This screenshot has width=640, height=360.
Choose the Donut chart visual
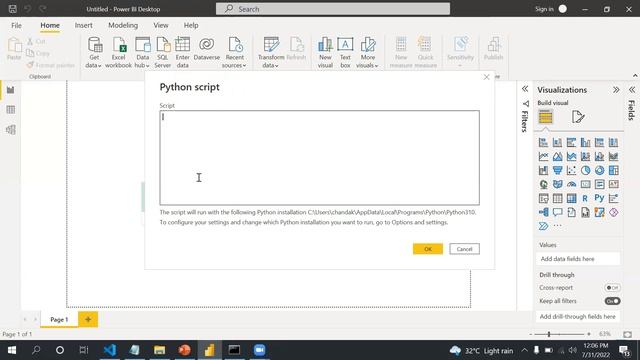(599, 170)
